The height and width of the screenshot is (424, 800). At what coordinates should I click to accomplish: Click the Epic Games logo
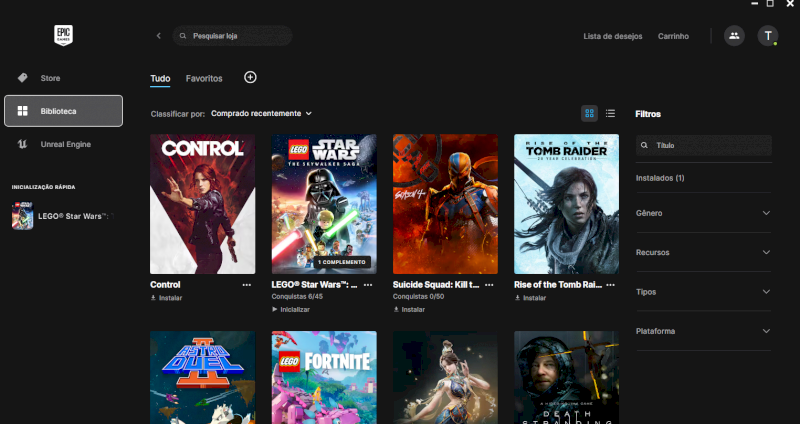tap(63, 36)
